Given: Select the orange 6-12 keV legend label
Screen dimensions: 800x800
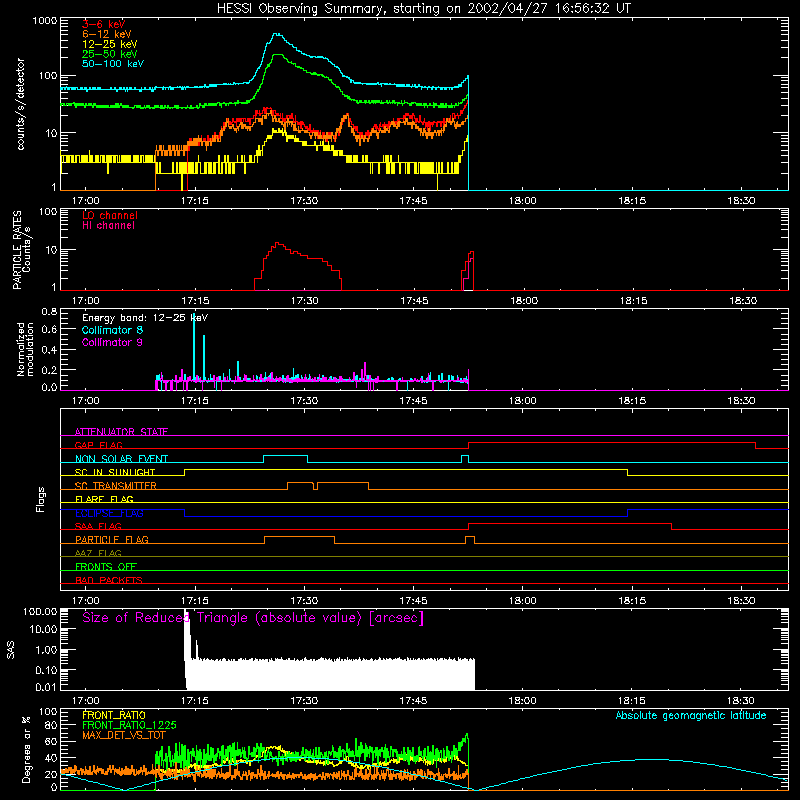Looking at the screenshot, I should click(106, 34).
